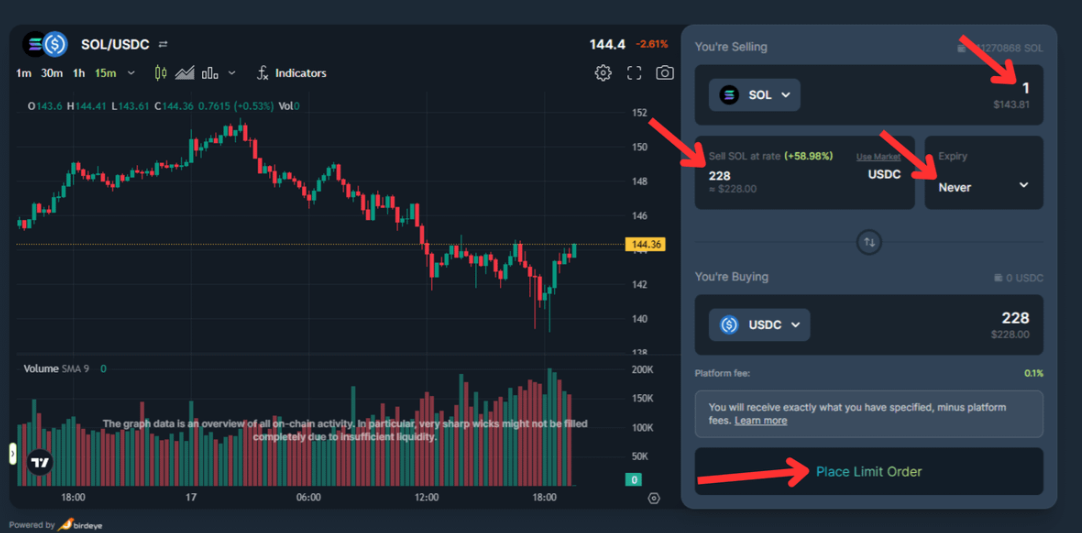Click the SOL/USDC token pair logo
Screen dimensions: 1082x533
tap(44, 44)
